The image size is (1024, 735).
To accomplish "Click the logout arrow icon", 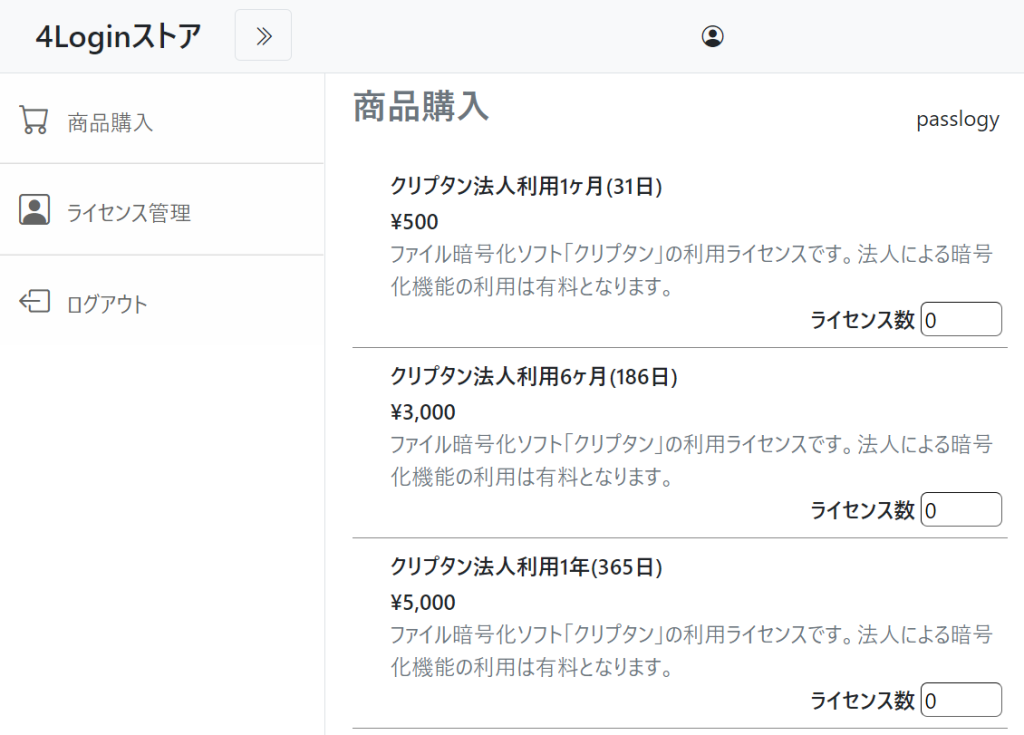I will coord(34,301).
